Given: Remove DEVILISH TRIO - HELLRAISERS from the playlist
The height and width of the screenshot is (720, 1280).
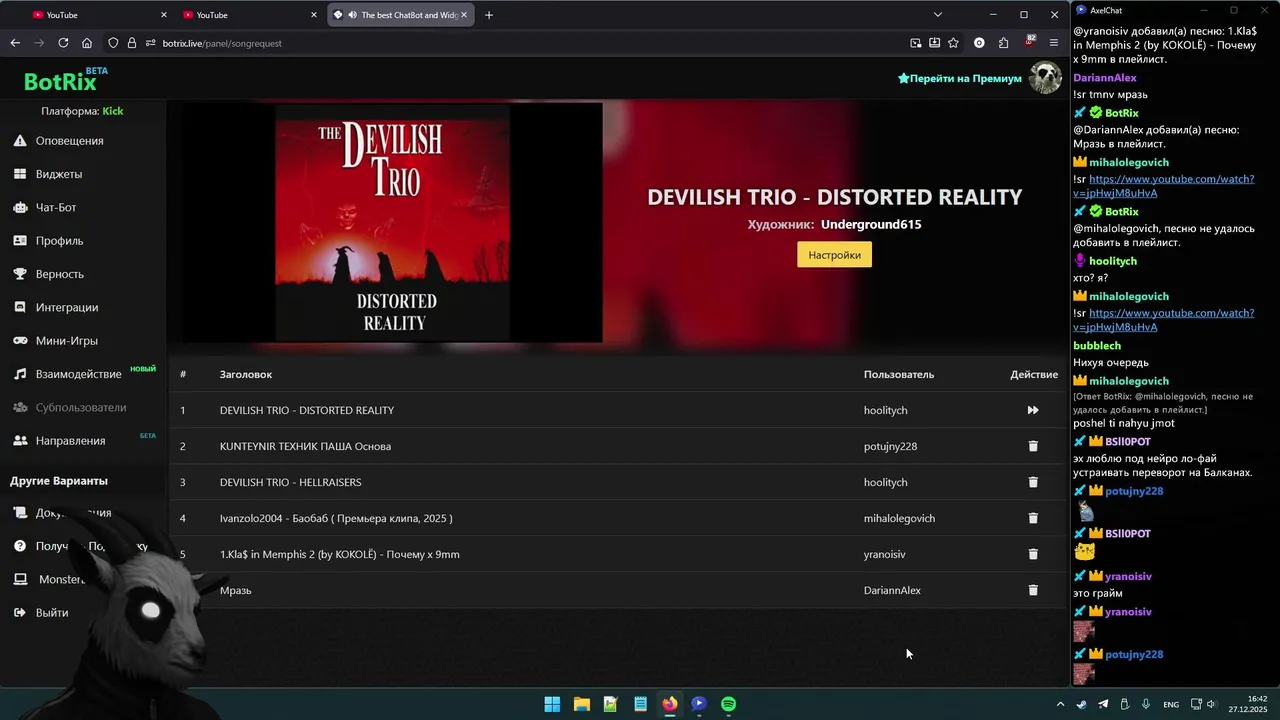Looking at the screenshot, I should tap(1033, 482).
